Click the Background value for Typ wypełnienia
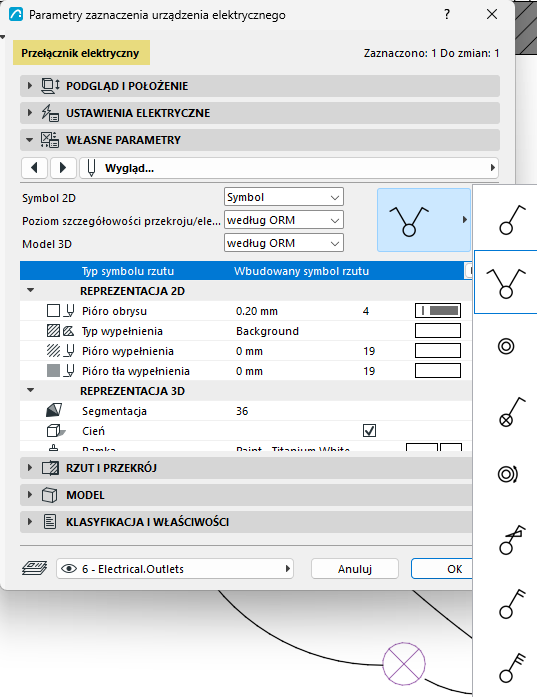This screenshot has height=697, width=537. [x=268, y=331]
